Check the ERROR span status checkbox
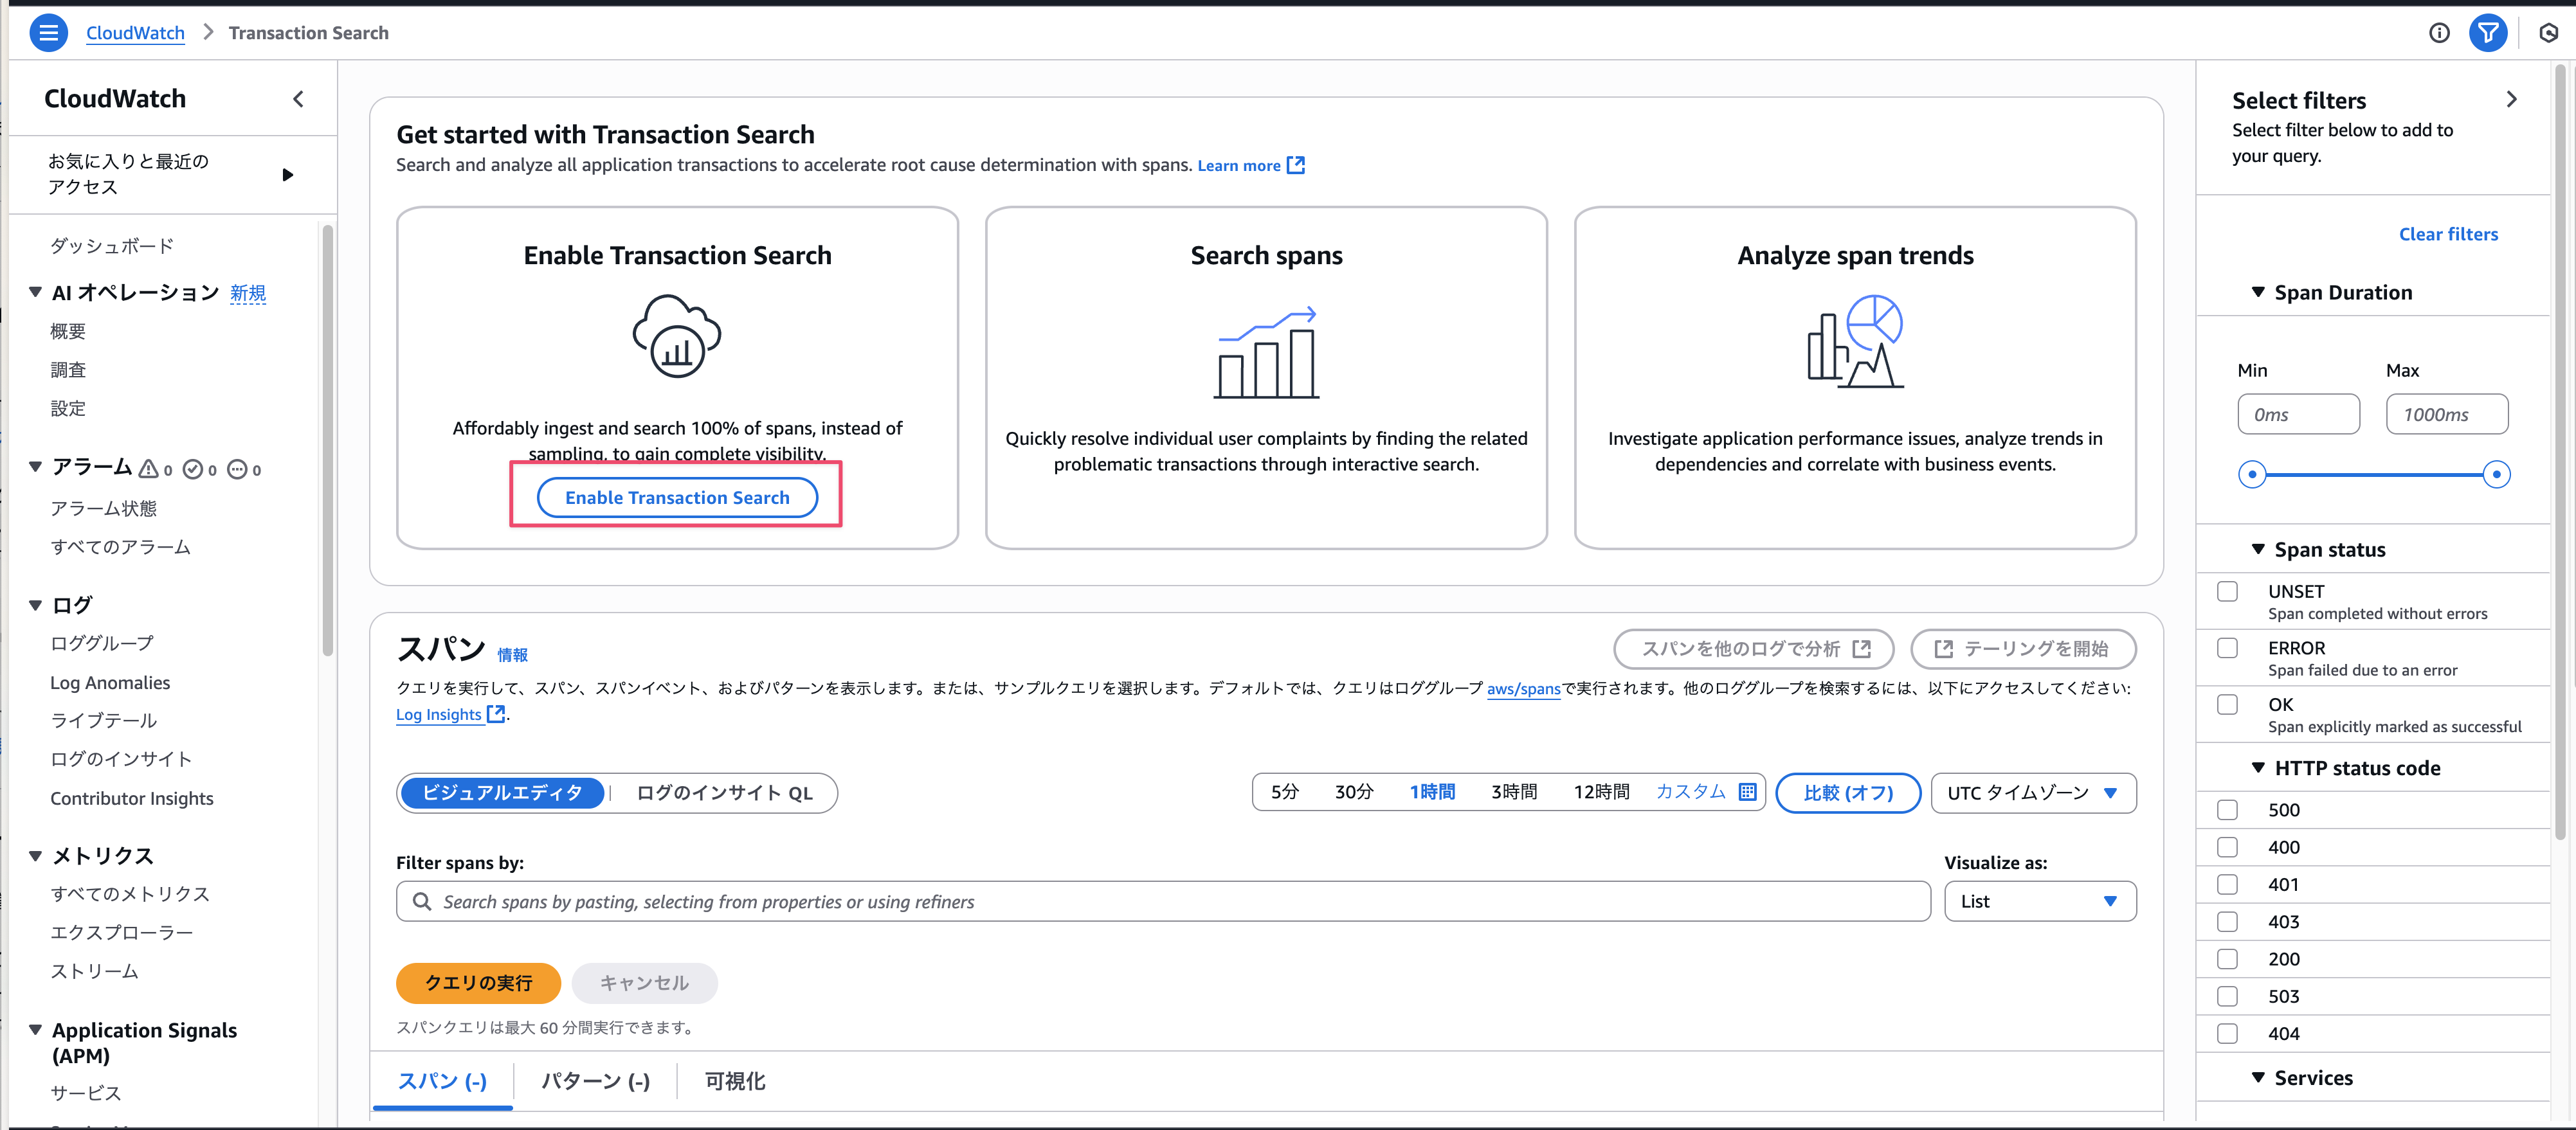This screenshot has width=2576, height=1130. tap(2227, 648)
